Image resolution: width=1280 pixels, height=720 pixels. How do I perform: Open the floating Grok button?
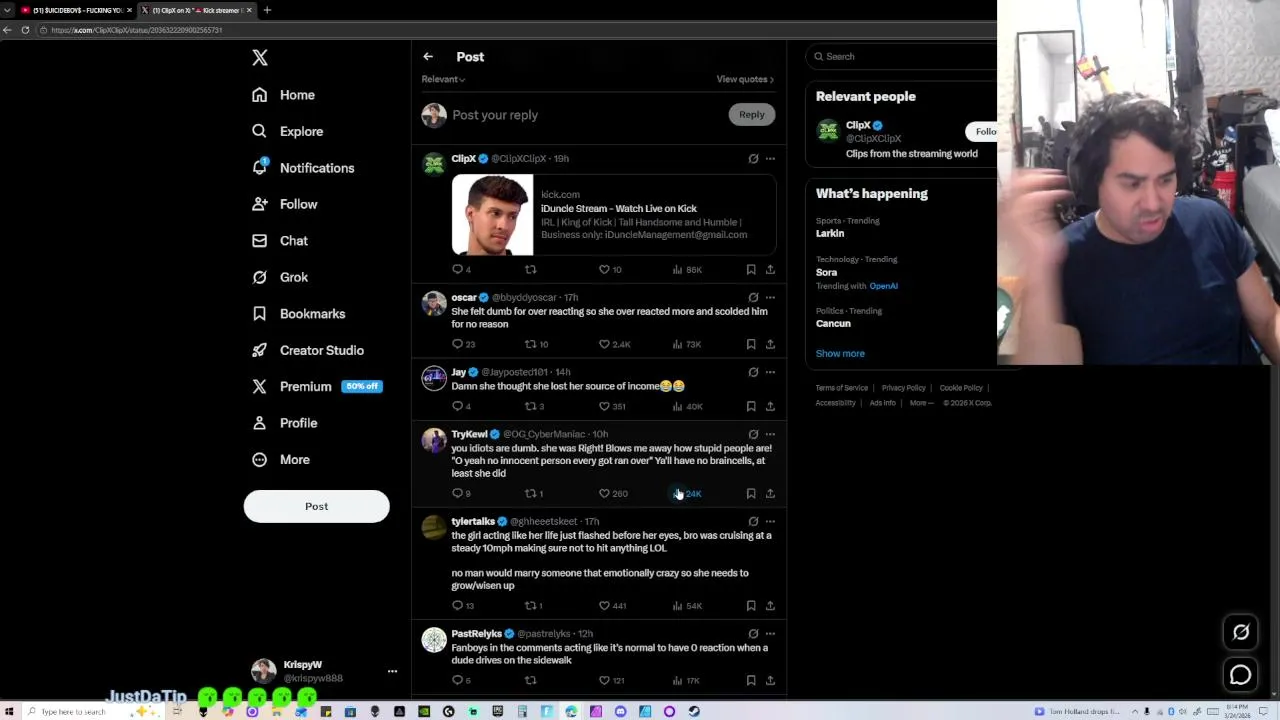[1241, 632]
